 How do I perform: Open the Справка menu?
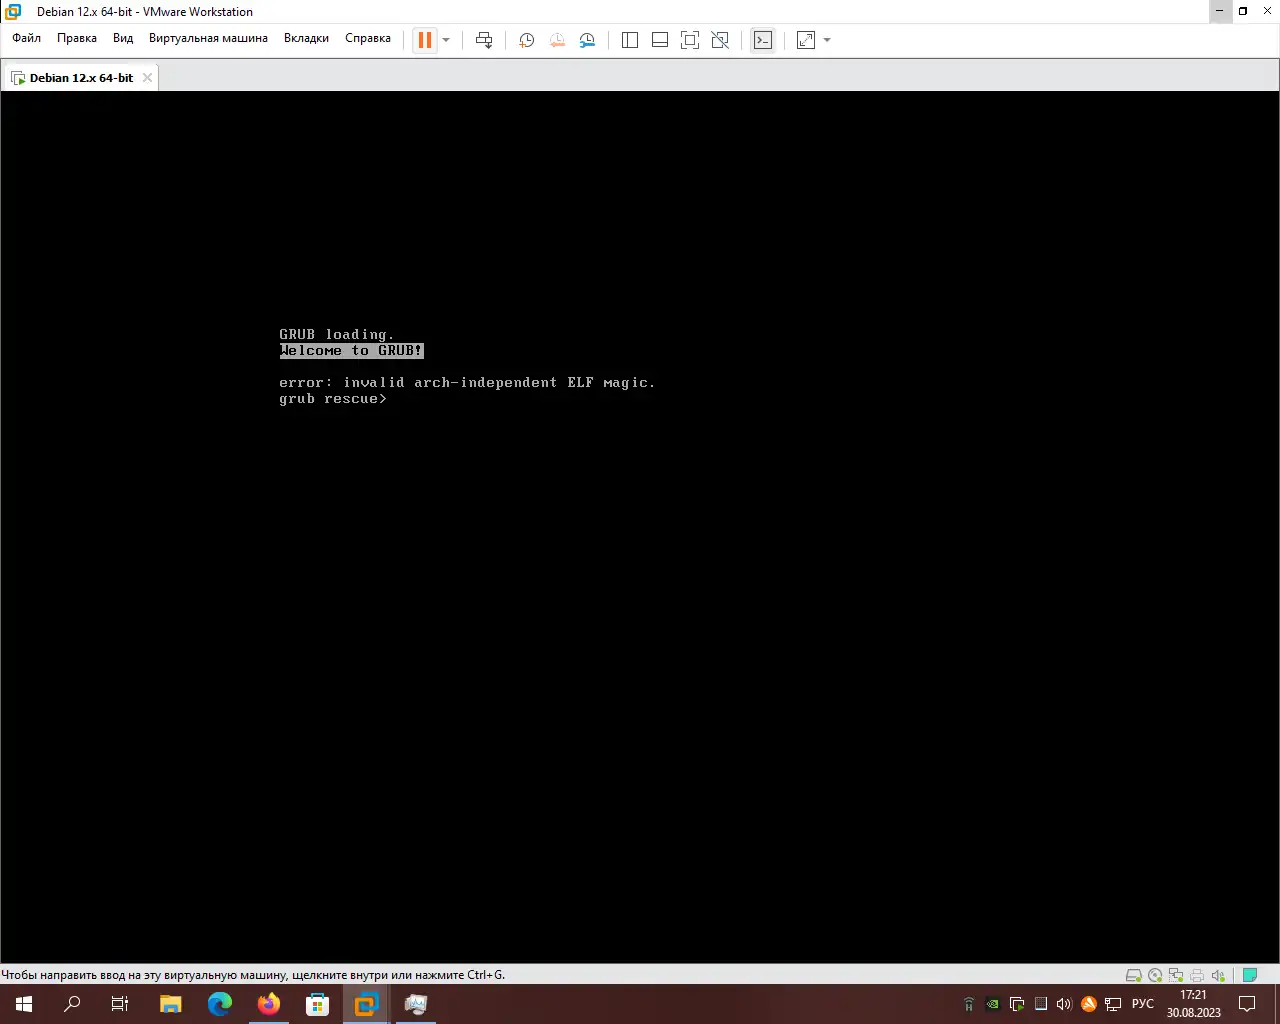tap(368, 38)
